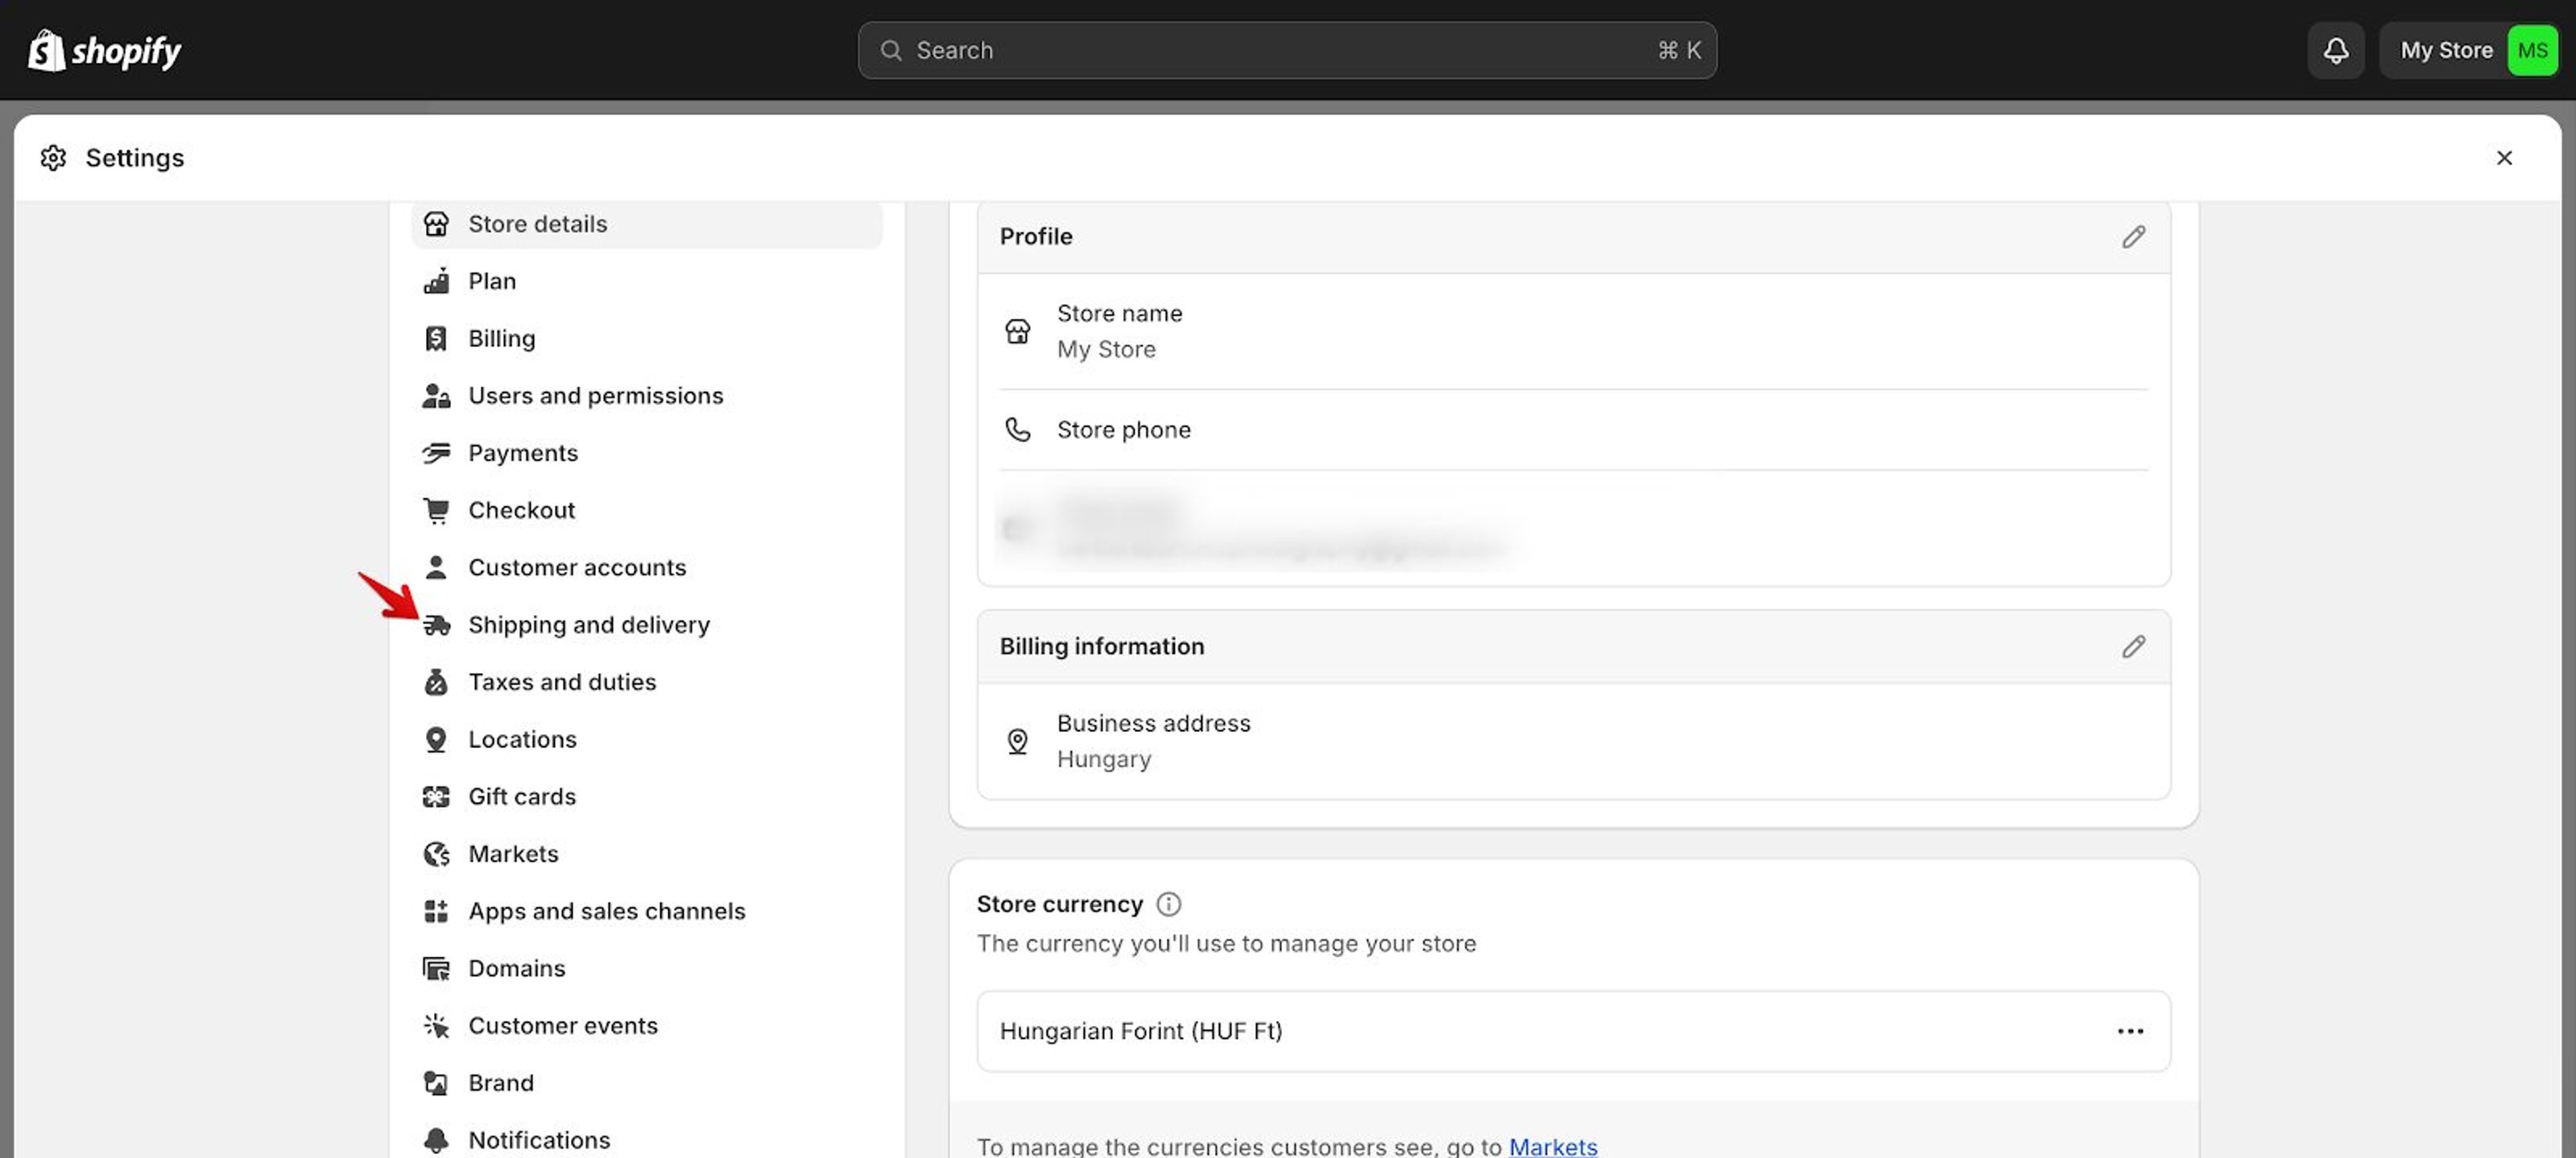The image size is (2576, 1158).
Task: Click the 'Billing information' heading
Action: 1101,647
